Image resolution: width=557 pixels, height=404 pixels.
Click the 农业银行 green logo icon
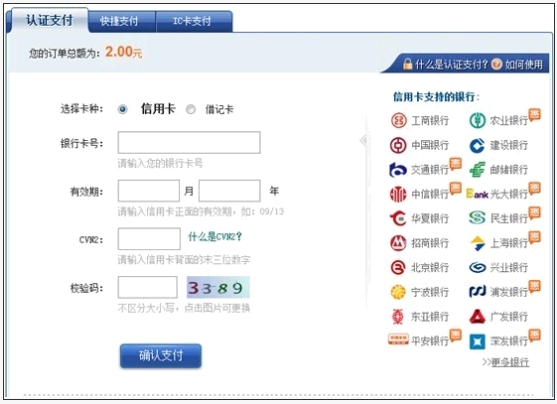477,120
